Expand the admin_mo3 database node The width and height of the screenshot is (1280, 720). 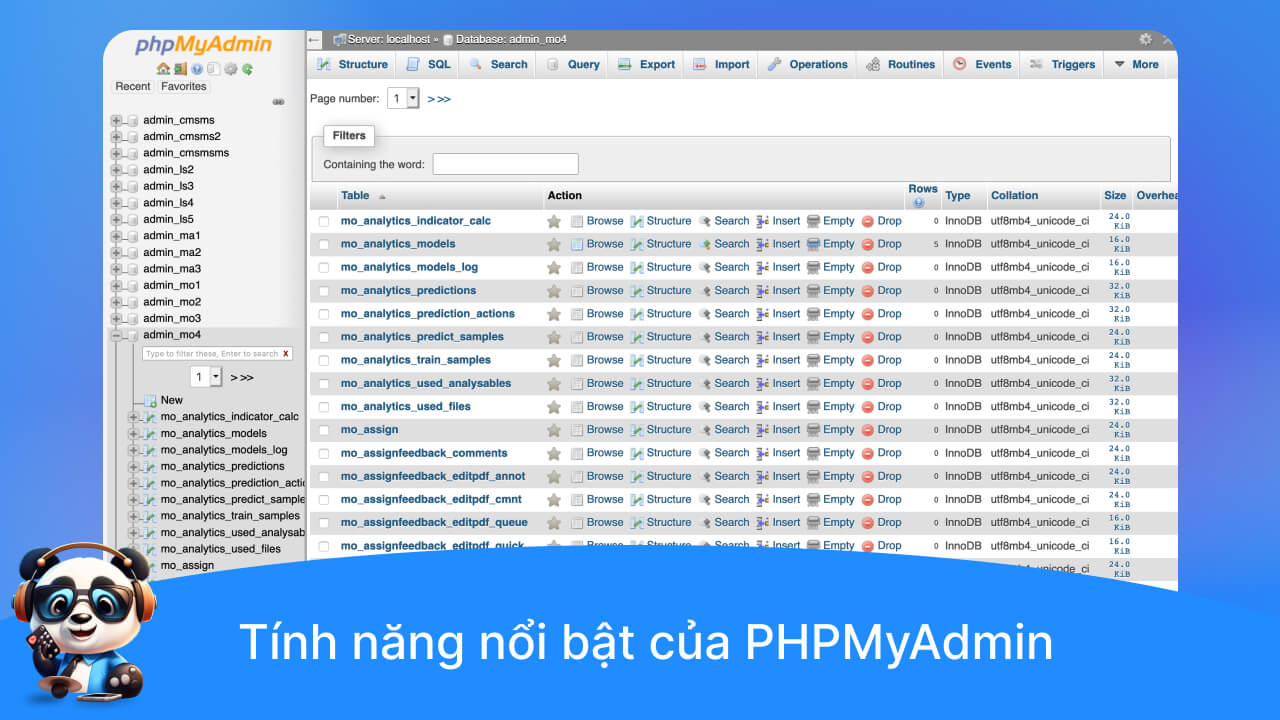[116, 318]
